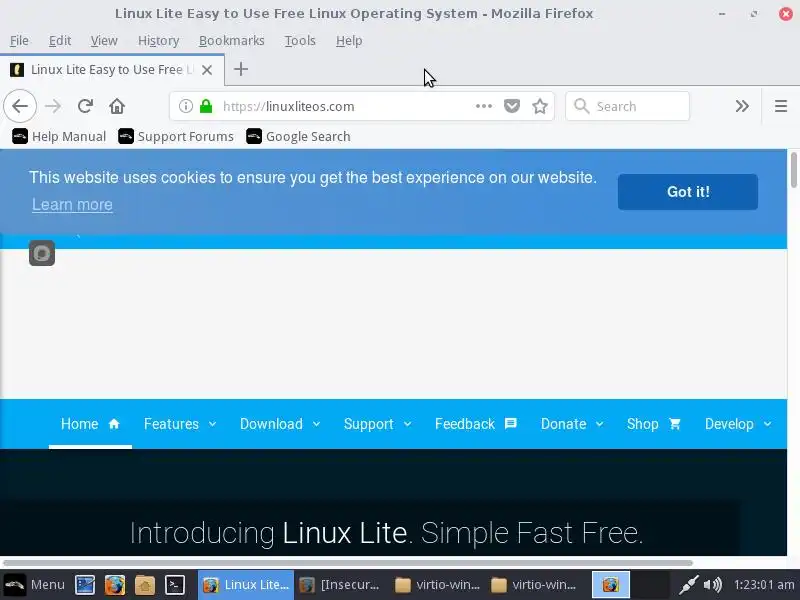Open the Bookmarks menu
This screenshot has width=800, height=600.
pyautogui.click(x=232, y=40)
